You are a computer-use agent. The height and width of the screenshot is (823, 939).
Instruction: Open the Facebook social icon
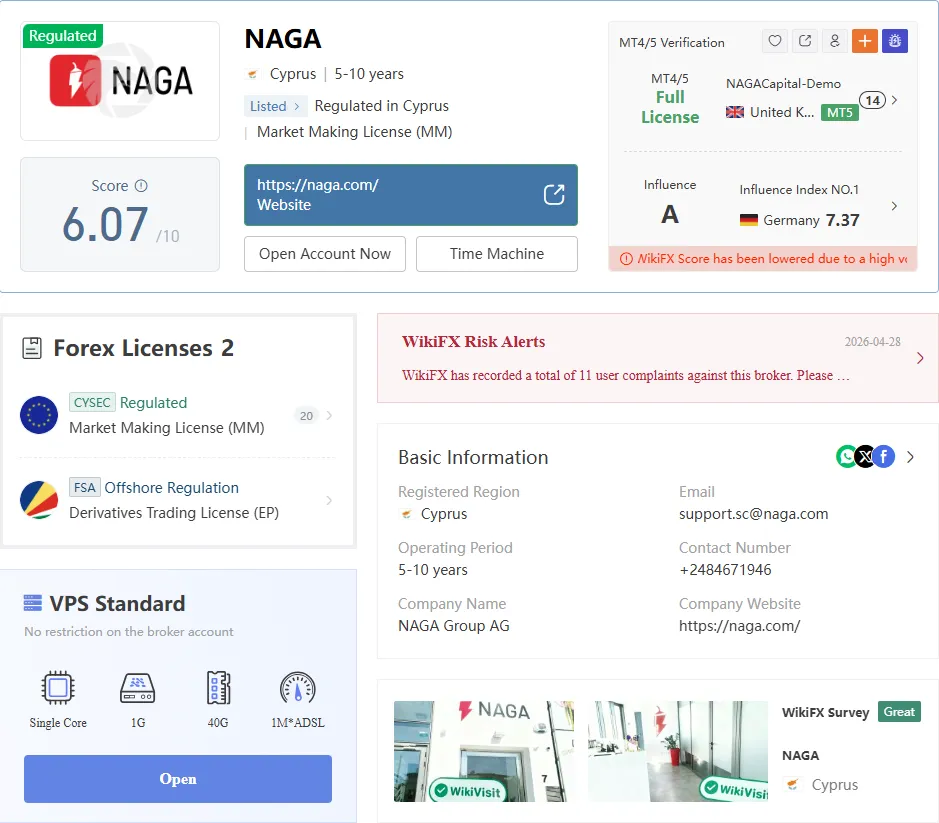[884, 457]
